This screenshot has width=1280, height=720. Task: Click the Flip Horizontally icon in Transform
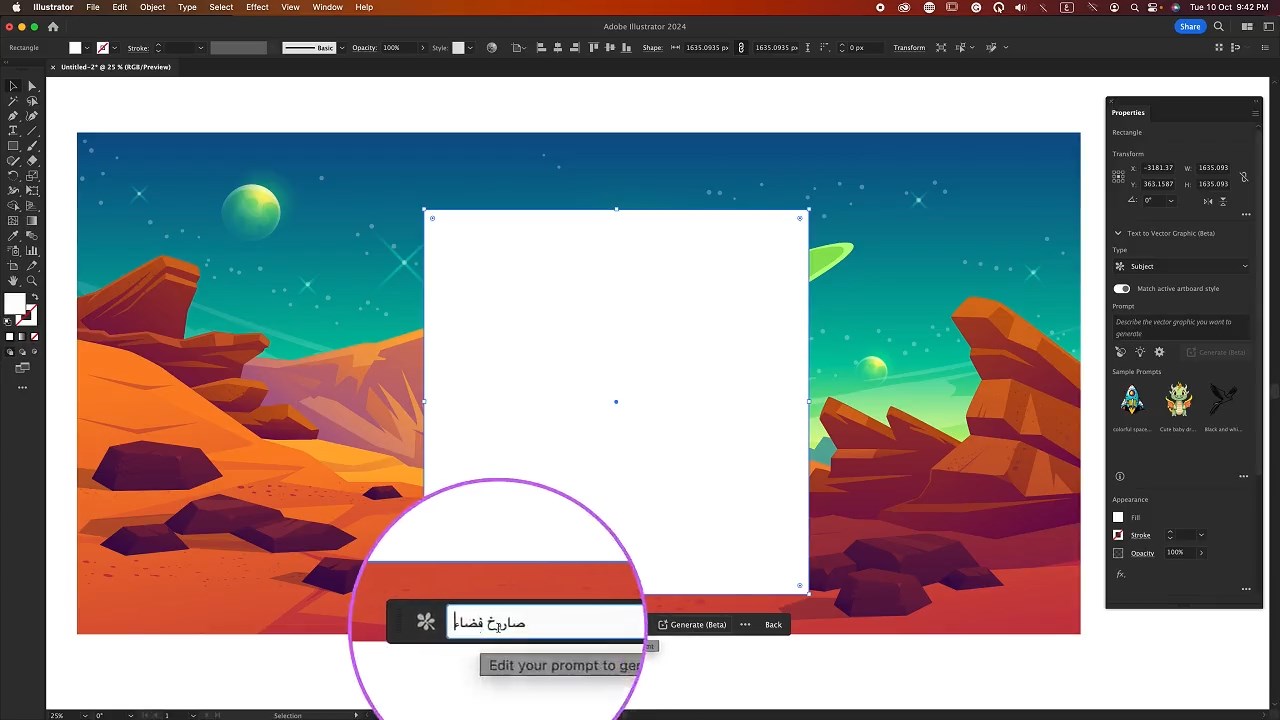point(1208,201)
